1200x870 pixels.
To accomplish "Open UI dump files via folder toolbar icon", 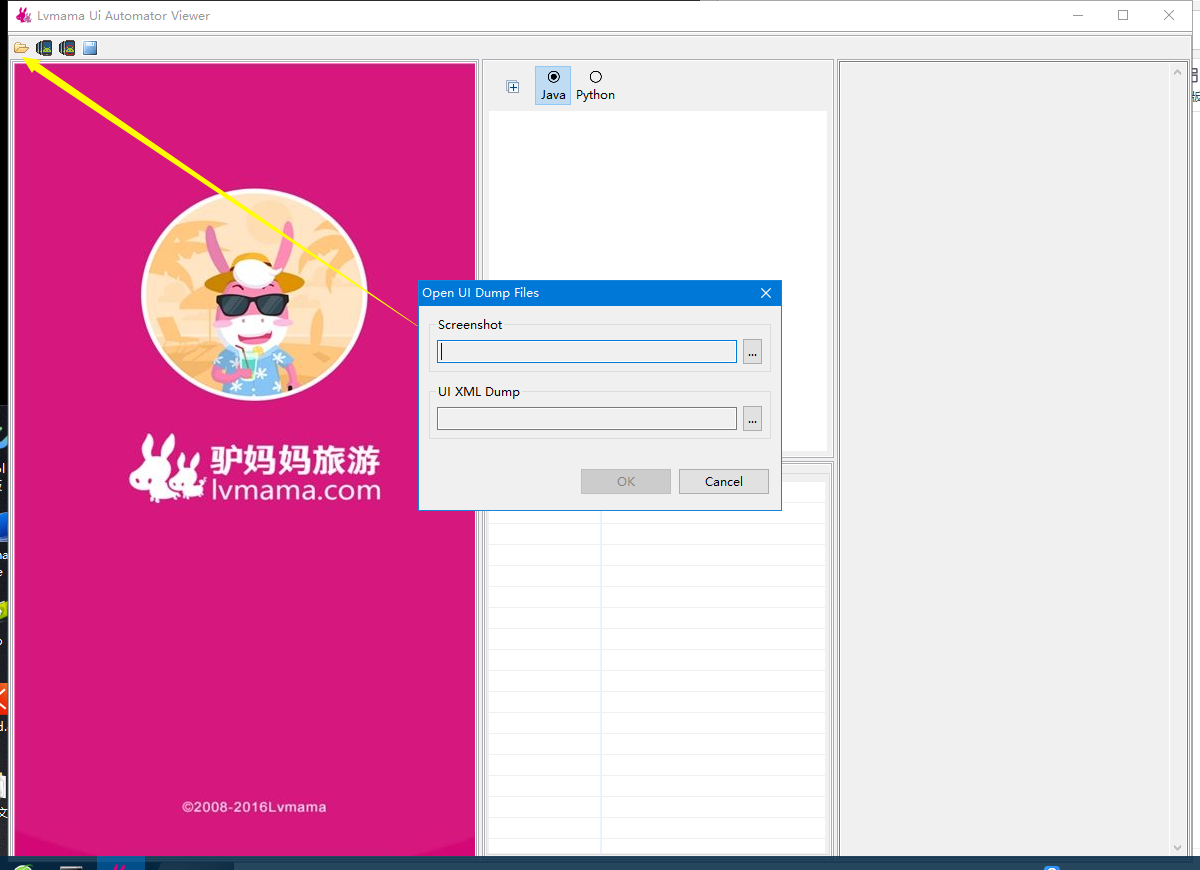I will 20,47.
